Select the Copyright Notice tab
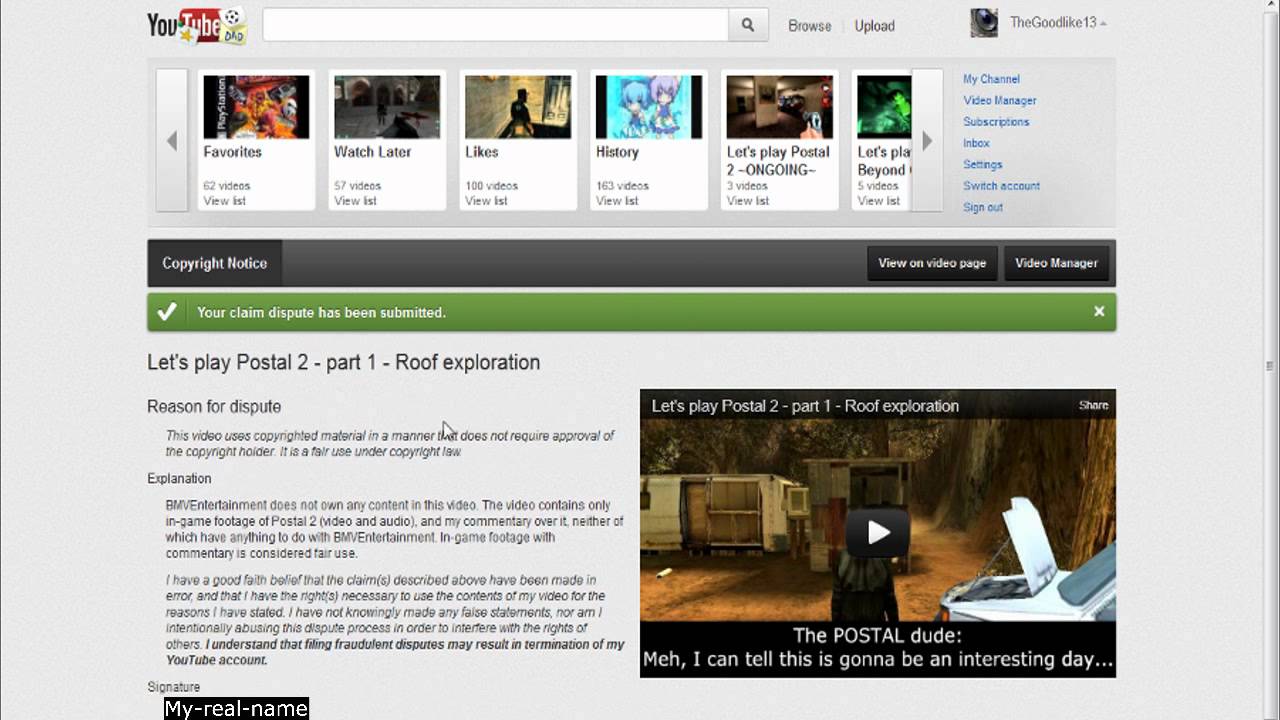Screen dimensions: 1280x720 pos(215,263)
